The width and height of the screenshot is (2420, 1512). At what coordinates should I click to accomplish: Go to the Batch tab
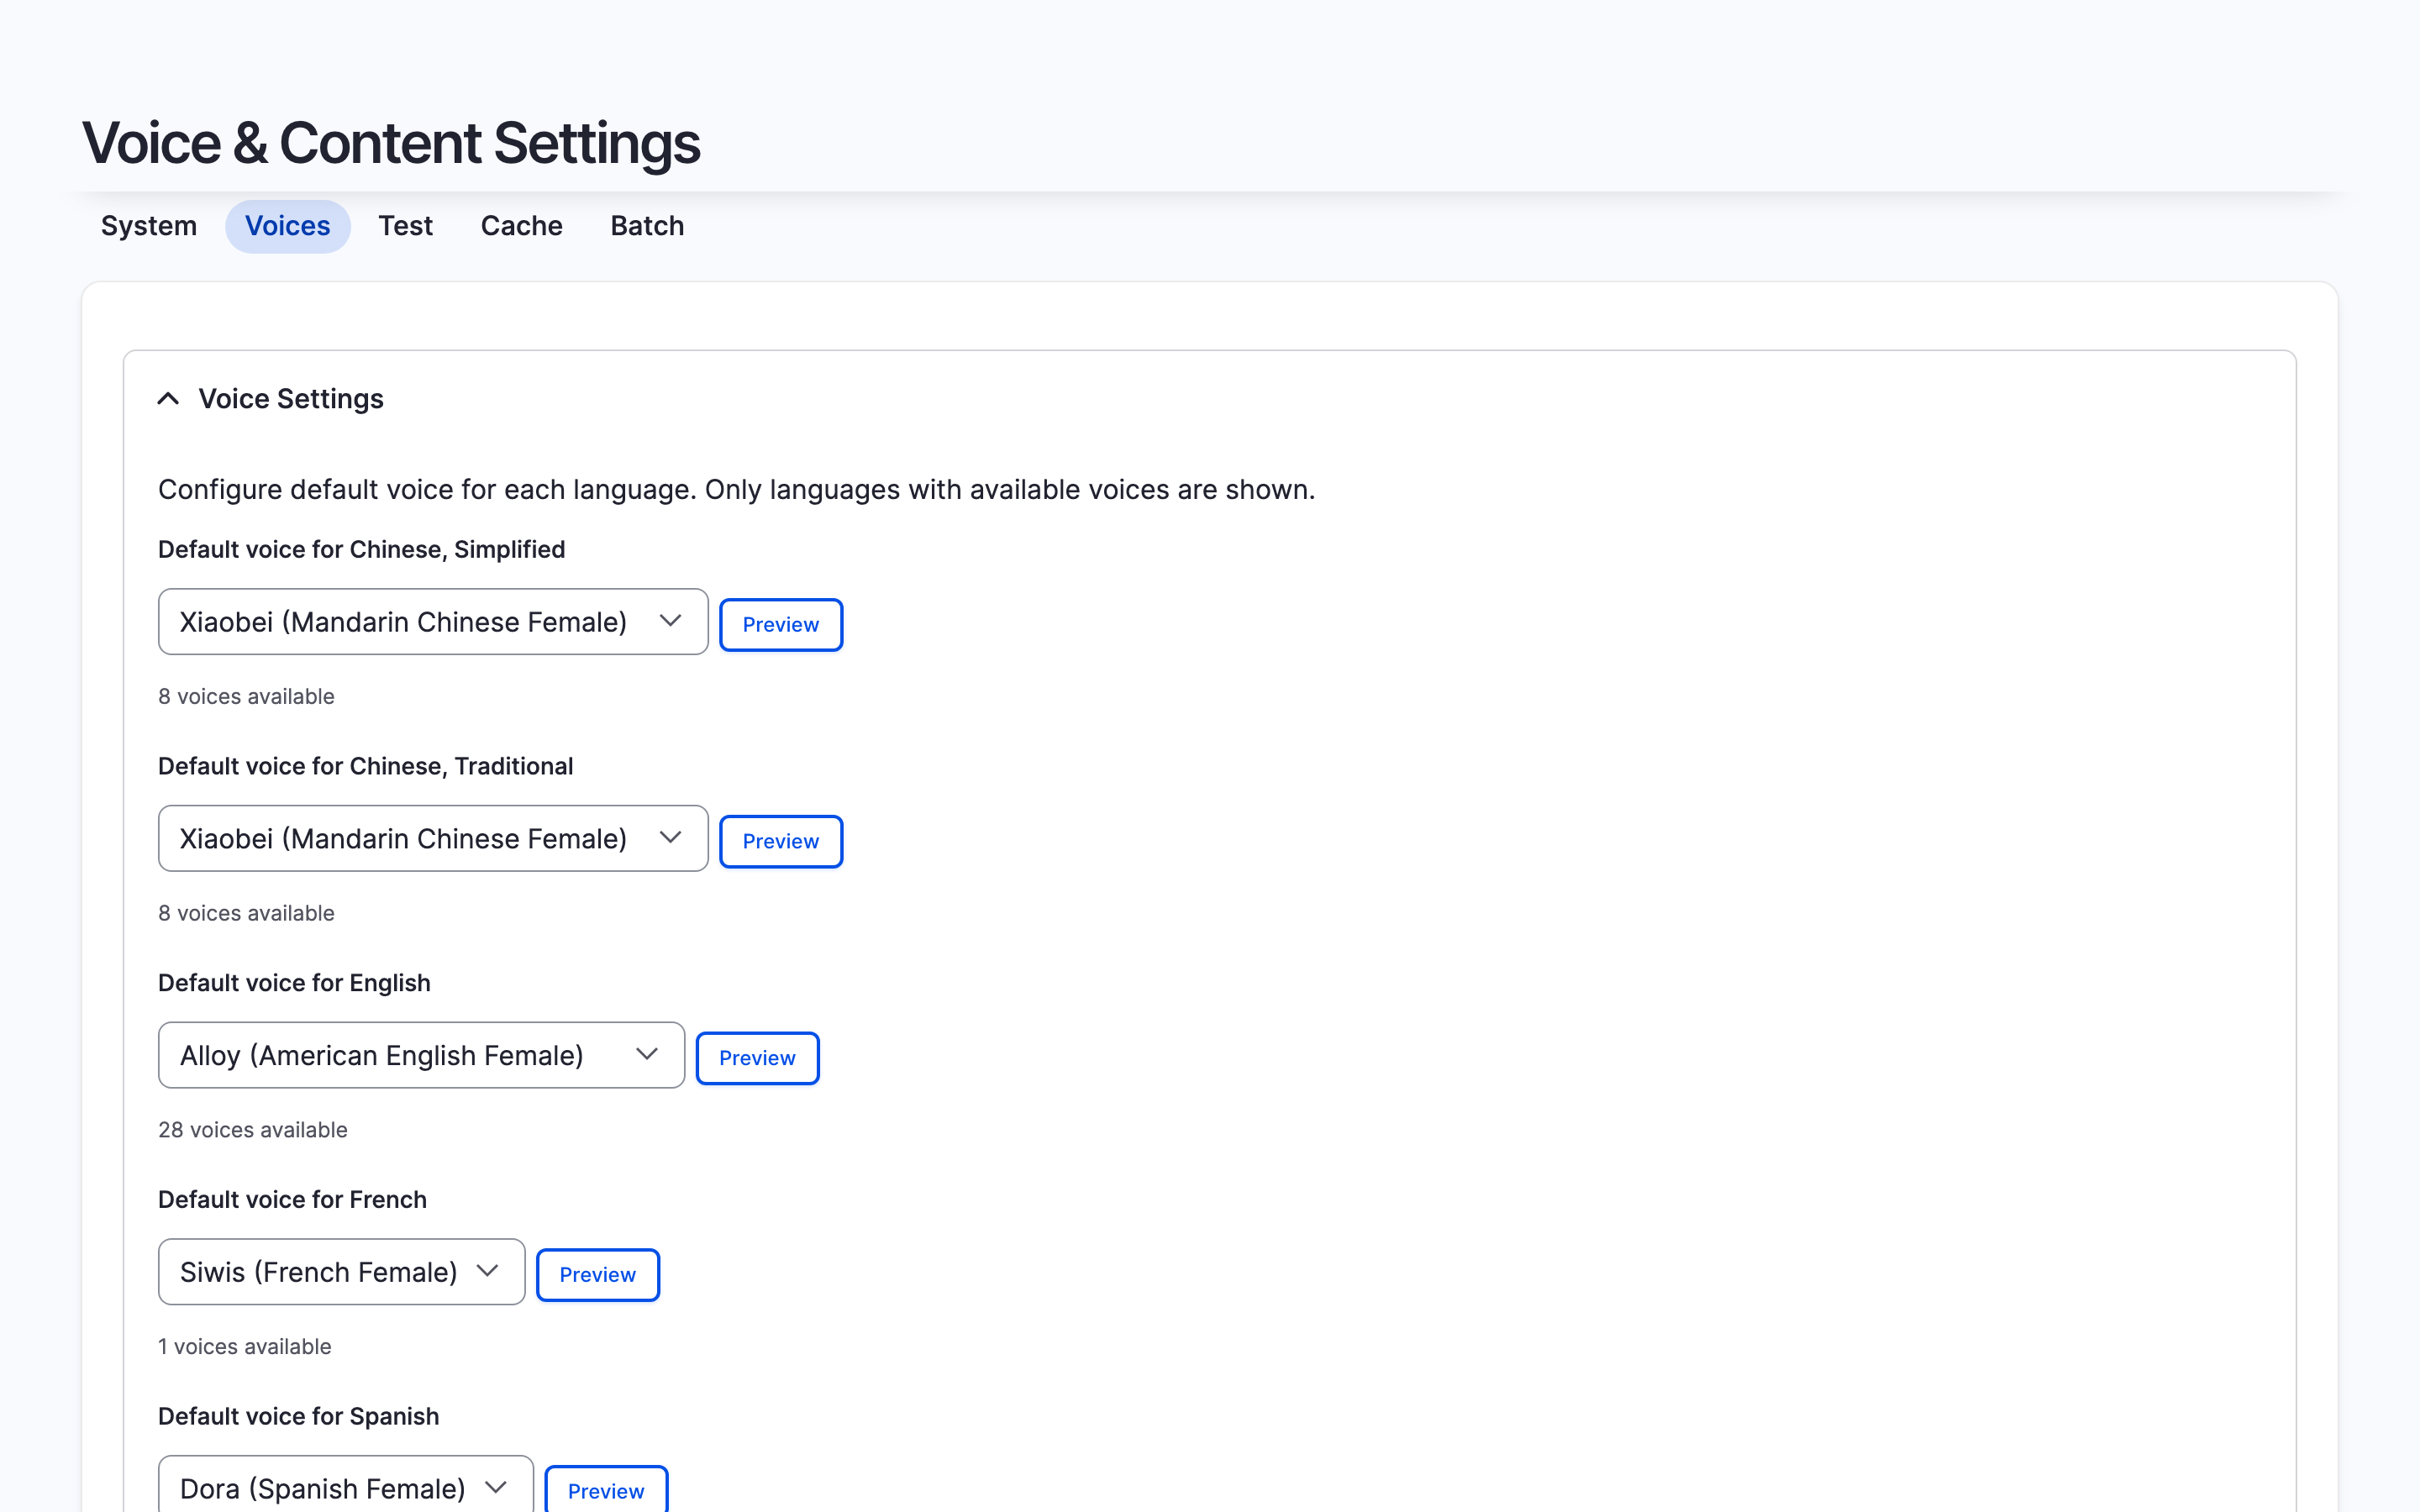click(648, 226)
